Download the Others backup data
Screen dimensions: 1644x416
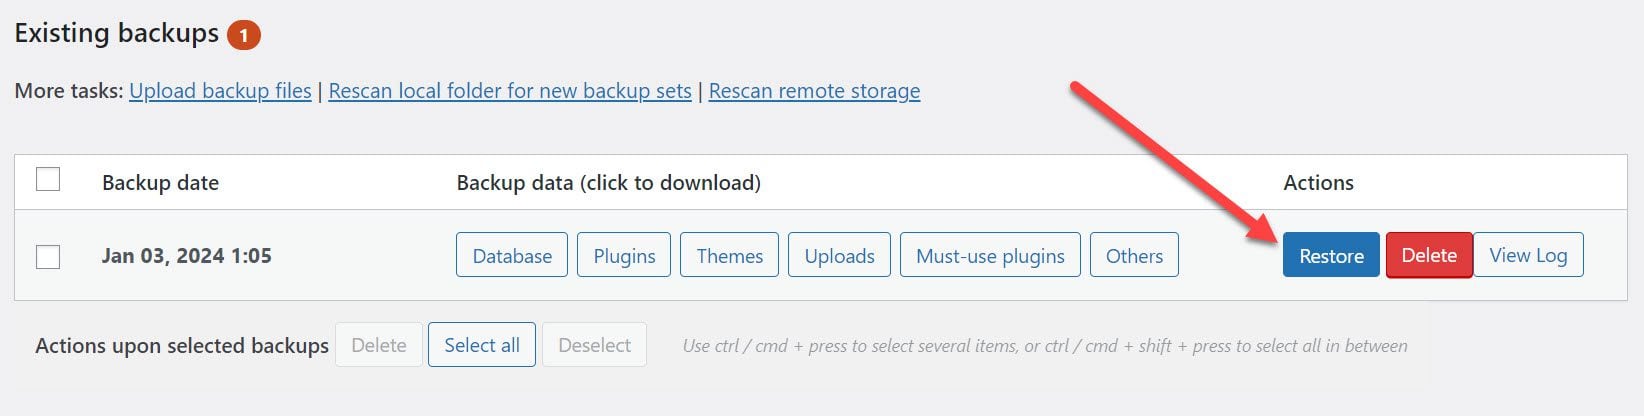1134,255
